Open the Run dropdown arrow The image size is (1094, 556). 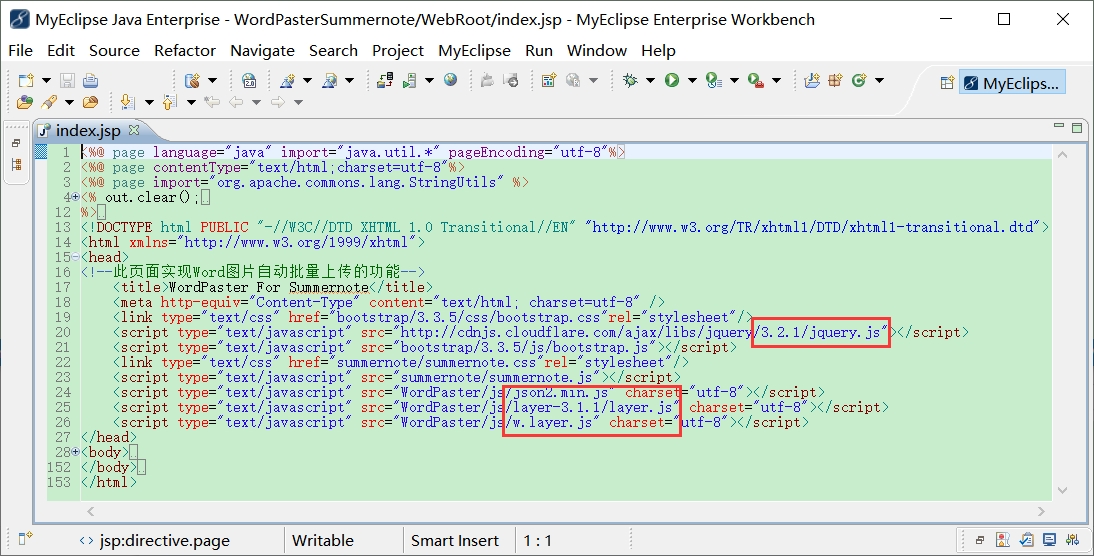click(692, 80)
